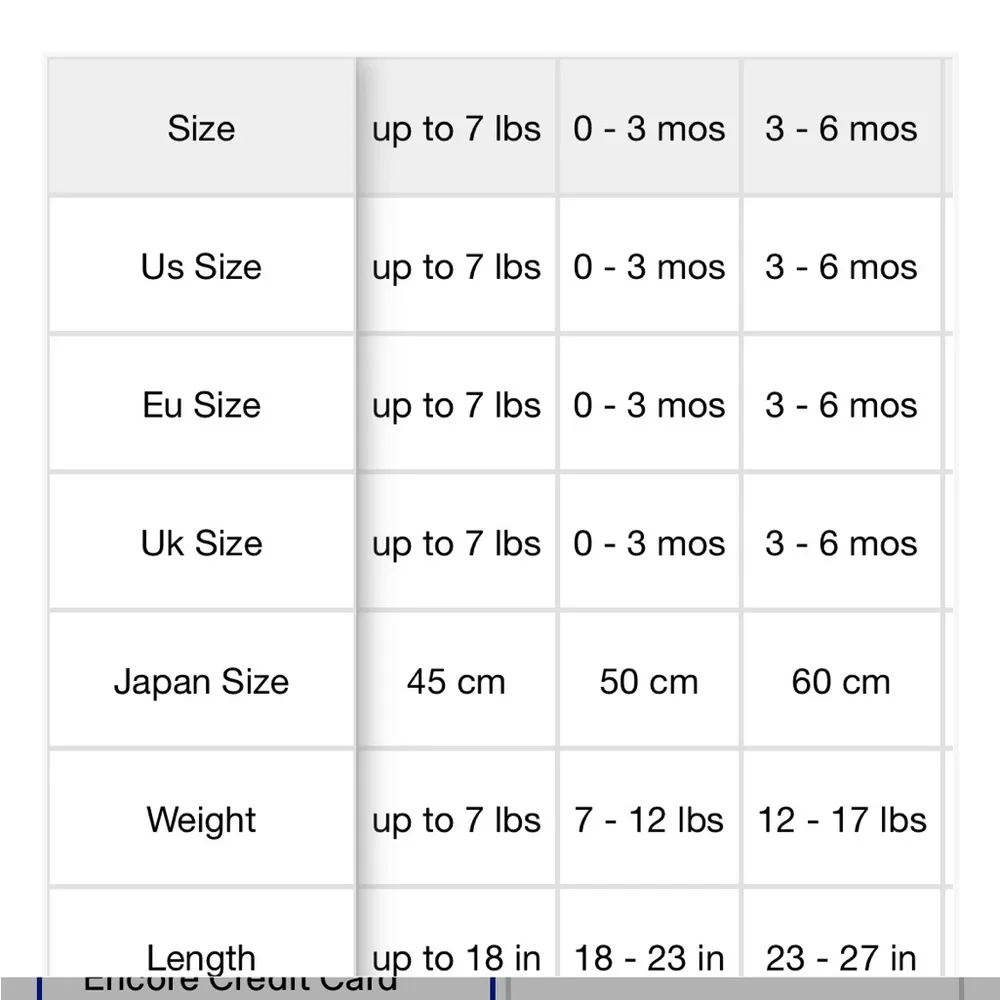Viewport: 1000px width, 1000px height.
Task: Click the Eu Size '0 - 3 mos' cell
Action: click(x=649, y=404)
